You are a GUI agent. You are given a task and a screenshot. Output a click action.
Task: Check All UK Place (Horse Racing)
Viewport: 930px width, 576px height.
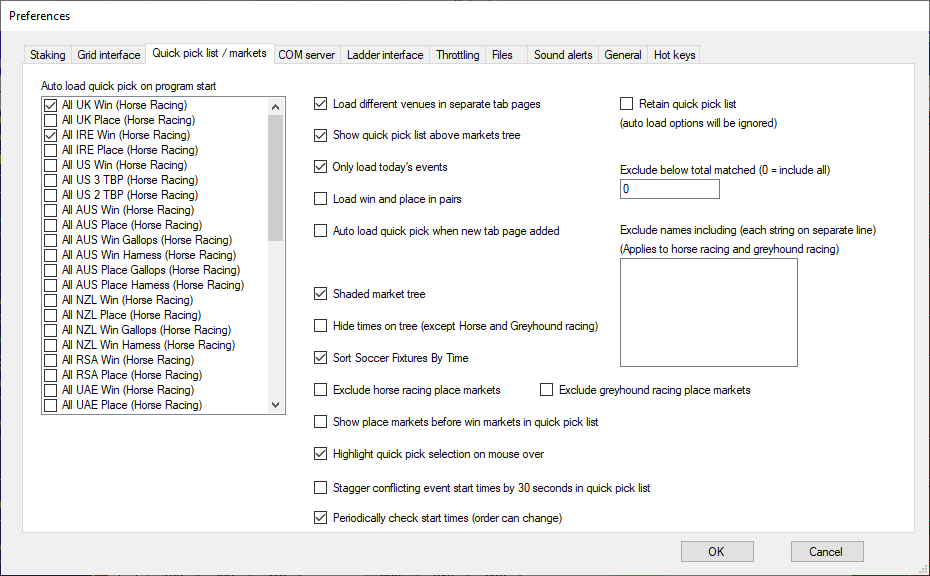(50, 120)
